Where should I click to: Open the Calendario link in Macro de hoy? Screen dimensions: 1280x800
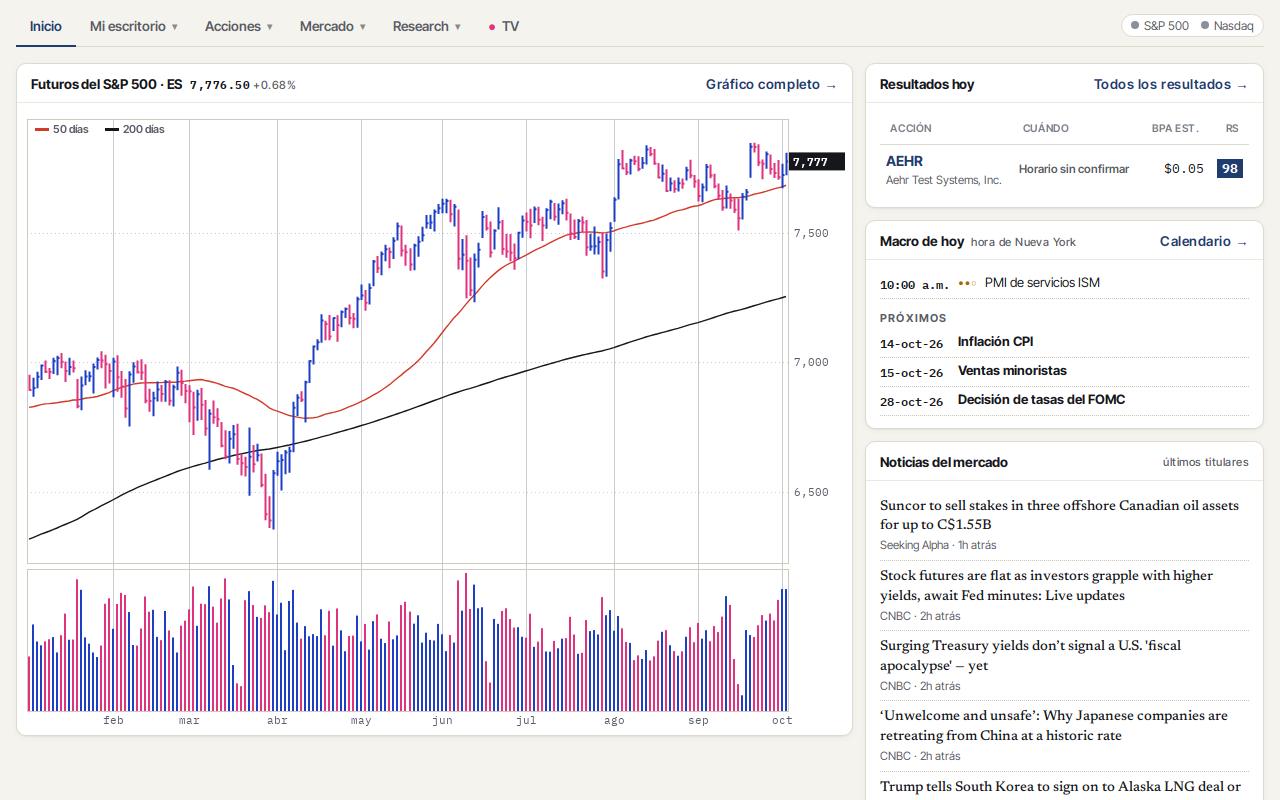pos(1204,241)
